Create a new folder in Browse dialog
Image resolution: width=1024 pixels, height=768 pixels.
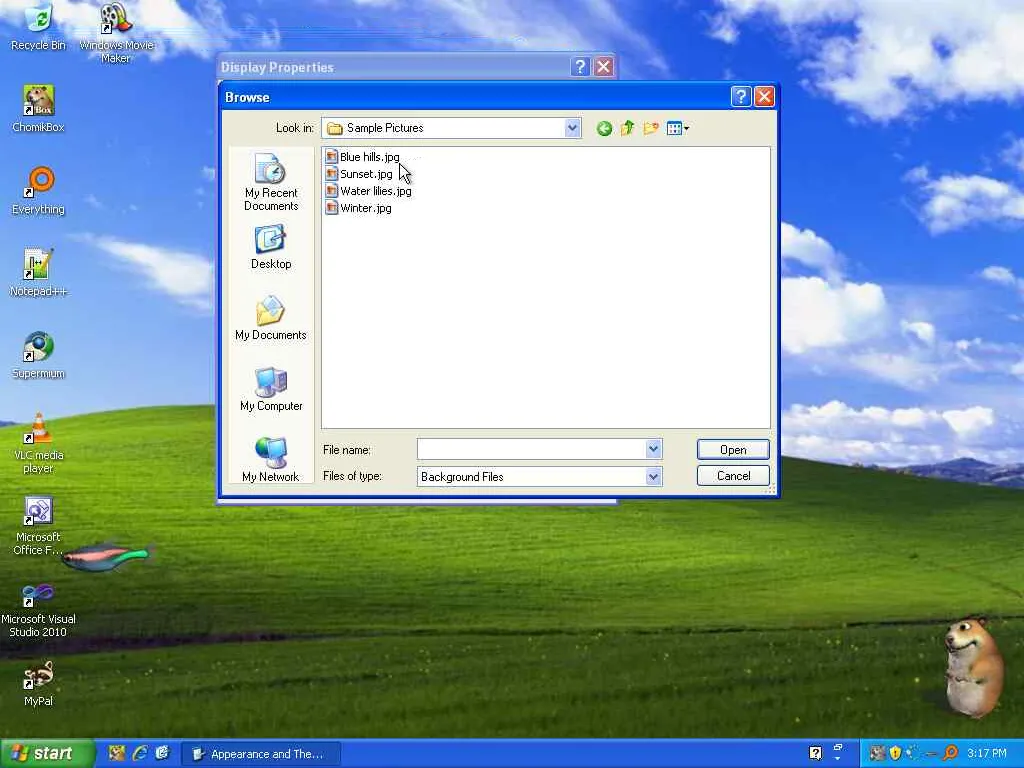[x=650, y=128]
